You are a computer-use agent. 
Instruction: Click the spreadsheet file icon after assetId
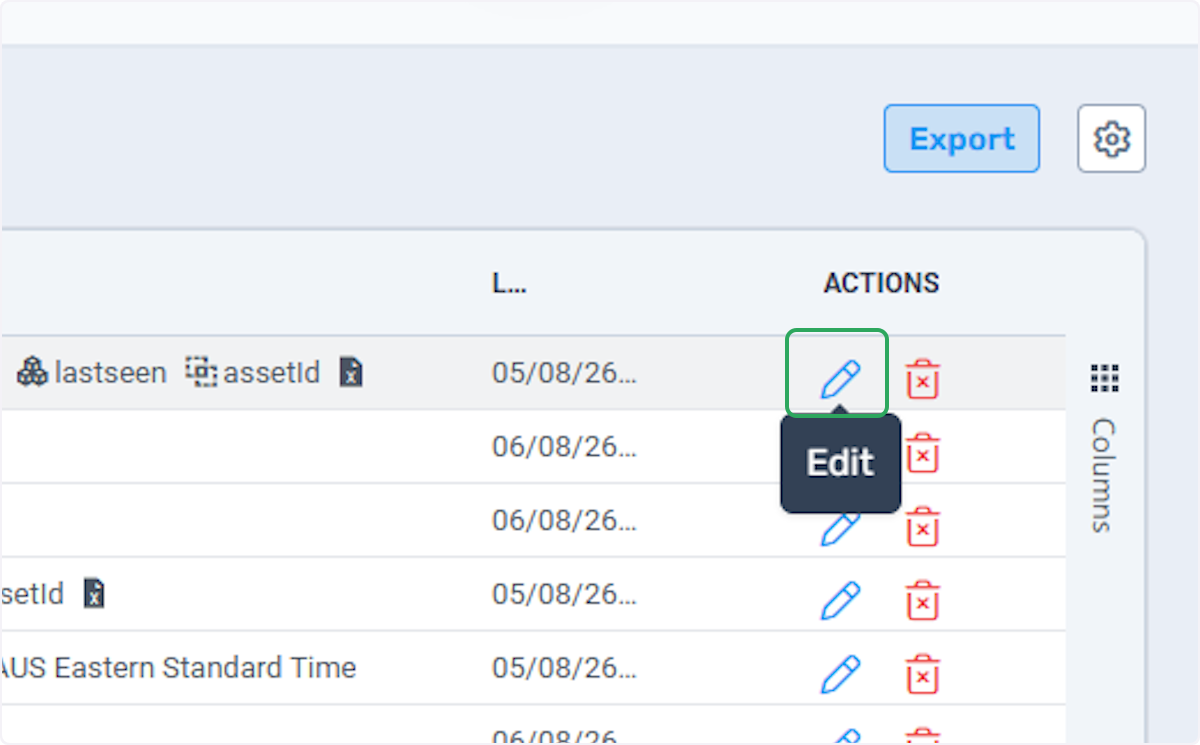click(x=350, y=373)
